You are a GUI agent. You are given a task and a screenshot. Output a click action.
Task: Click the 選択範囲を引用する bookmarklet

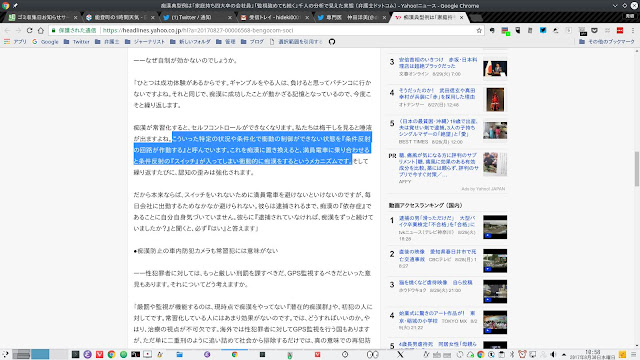(296, 42)
